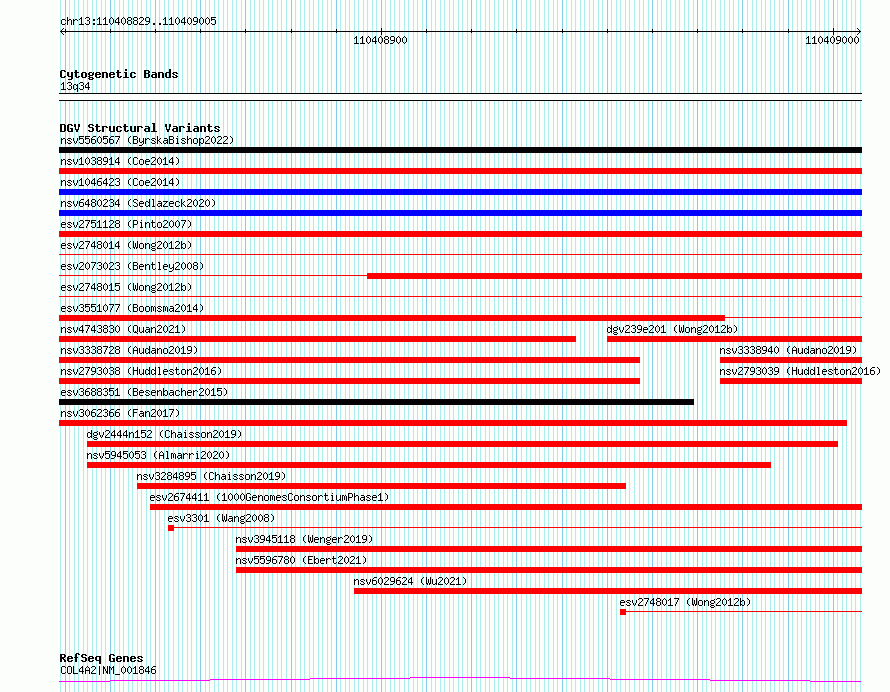This screenshot has width=890, height=692.
Task: Click the blue bar under nsv1046423 (Coe2014)
Action: click(460, 192)
